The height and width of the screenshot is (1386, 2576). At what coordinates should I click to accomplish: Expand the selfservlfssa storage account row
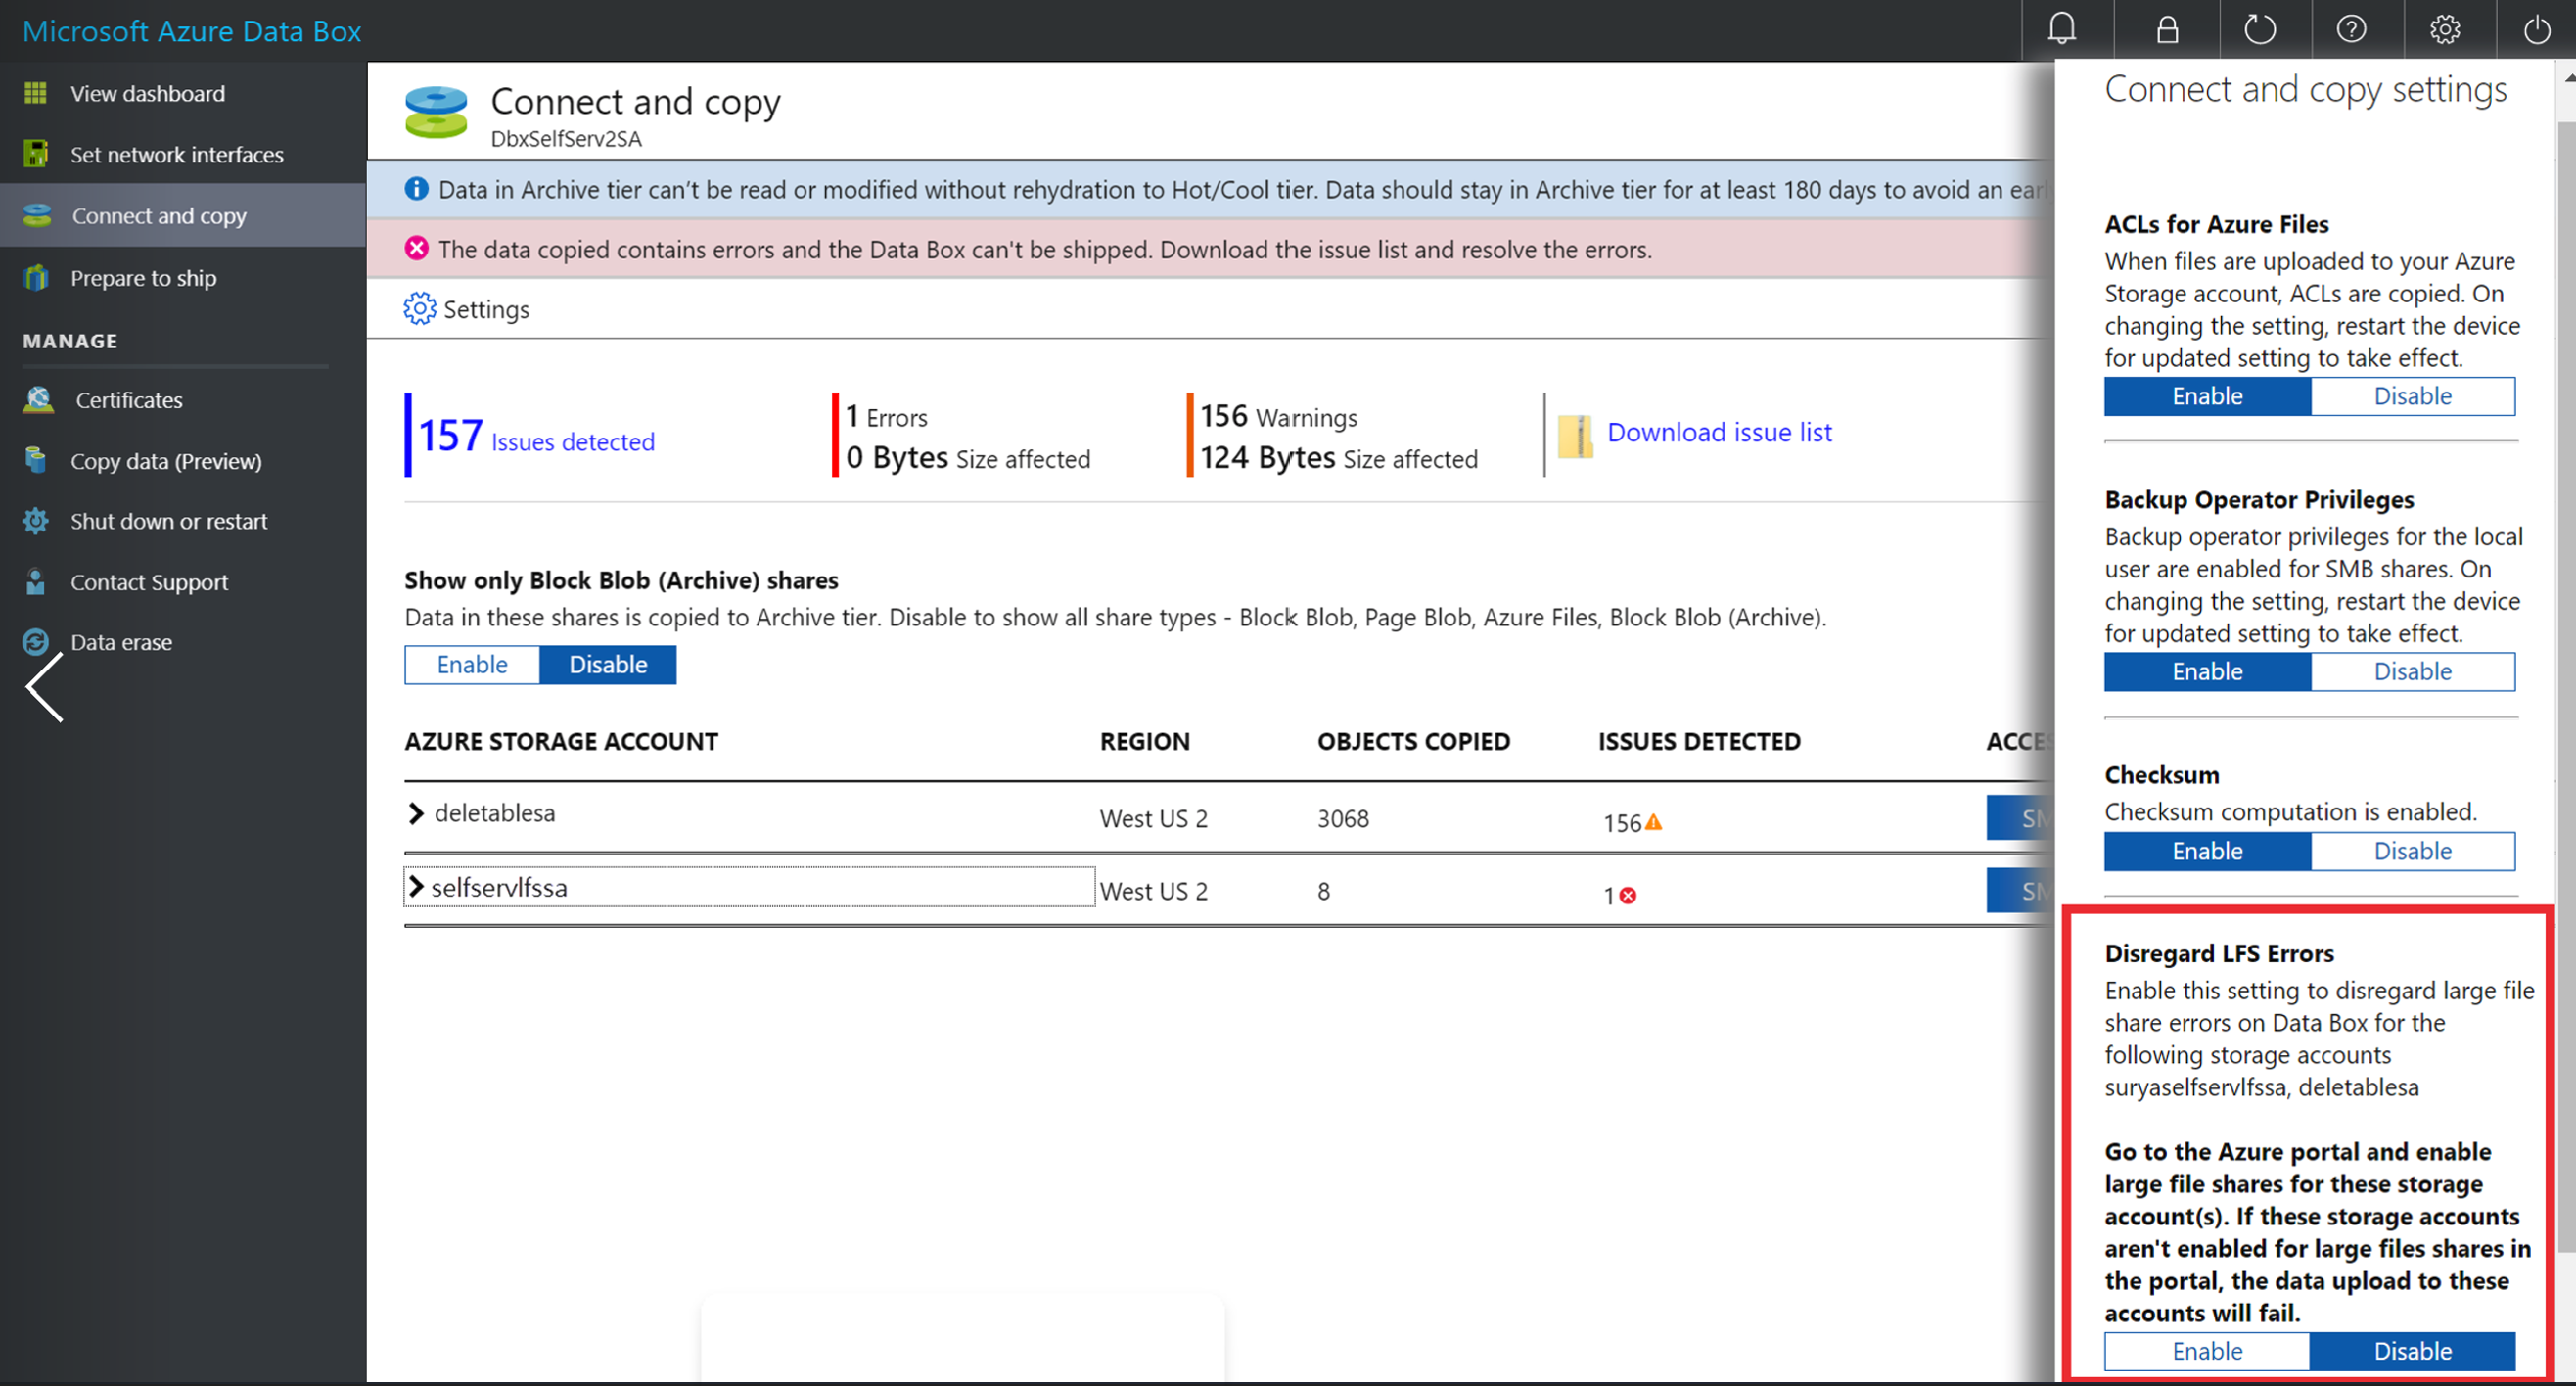[x=420, y=886]
